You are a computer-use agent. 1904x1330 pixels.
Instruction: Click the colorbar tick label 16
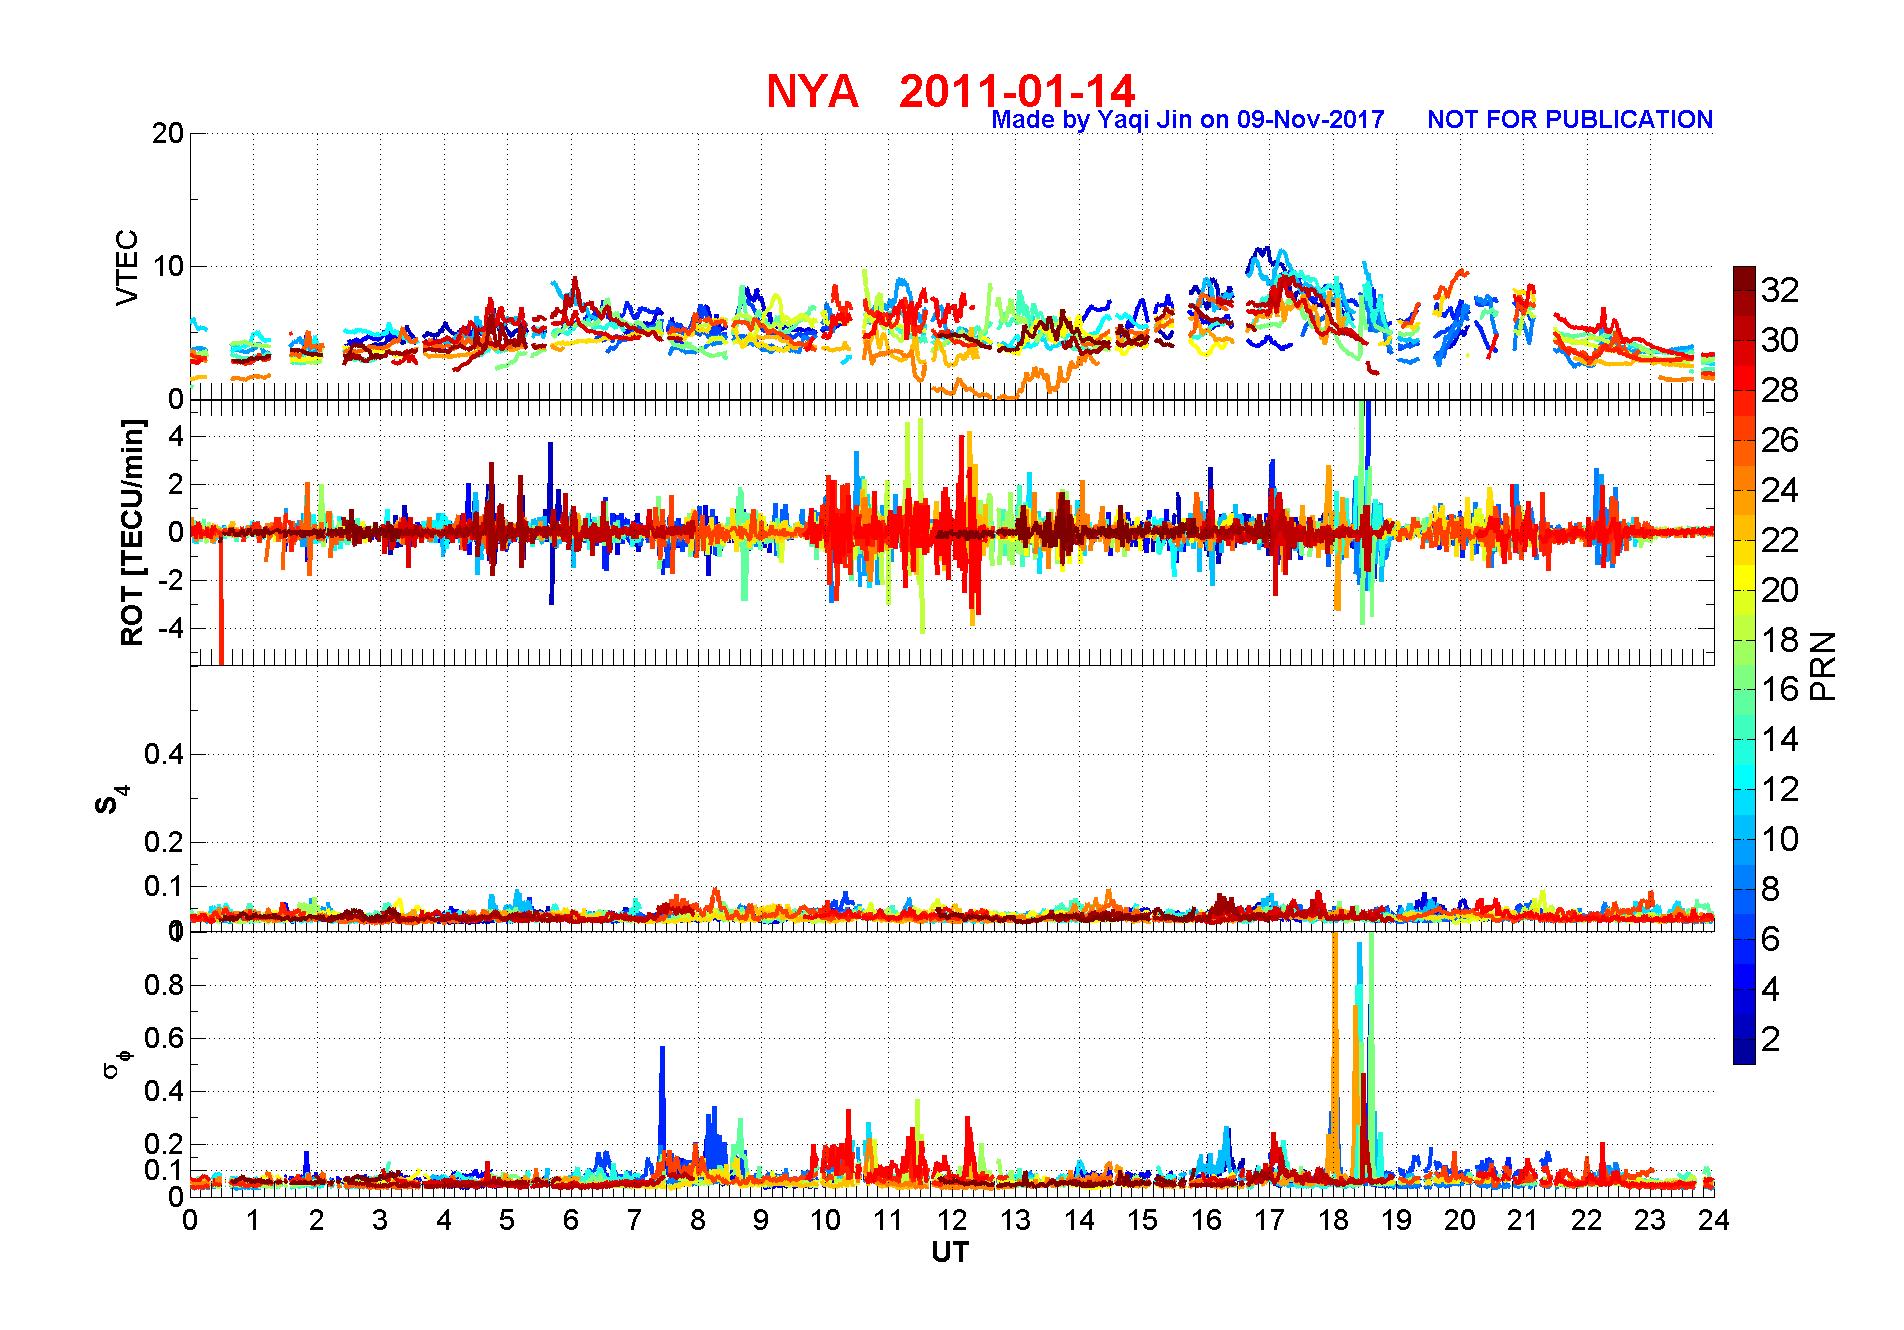pyautogui.click(x=1780, y=689)
